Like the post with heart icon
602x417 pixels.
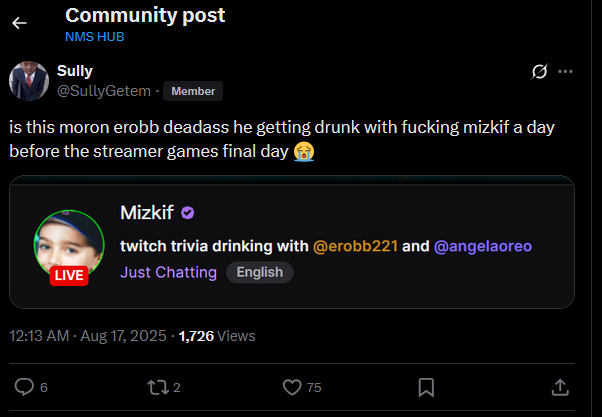point(292,387)
